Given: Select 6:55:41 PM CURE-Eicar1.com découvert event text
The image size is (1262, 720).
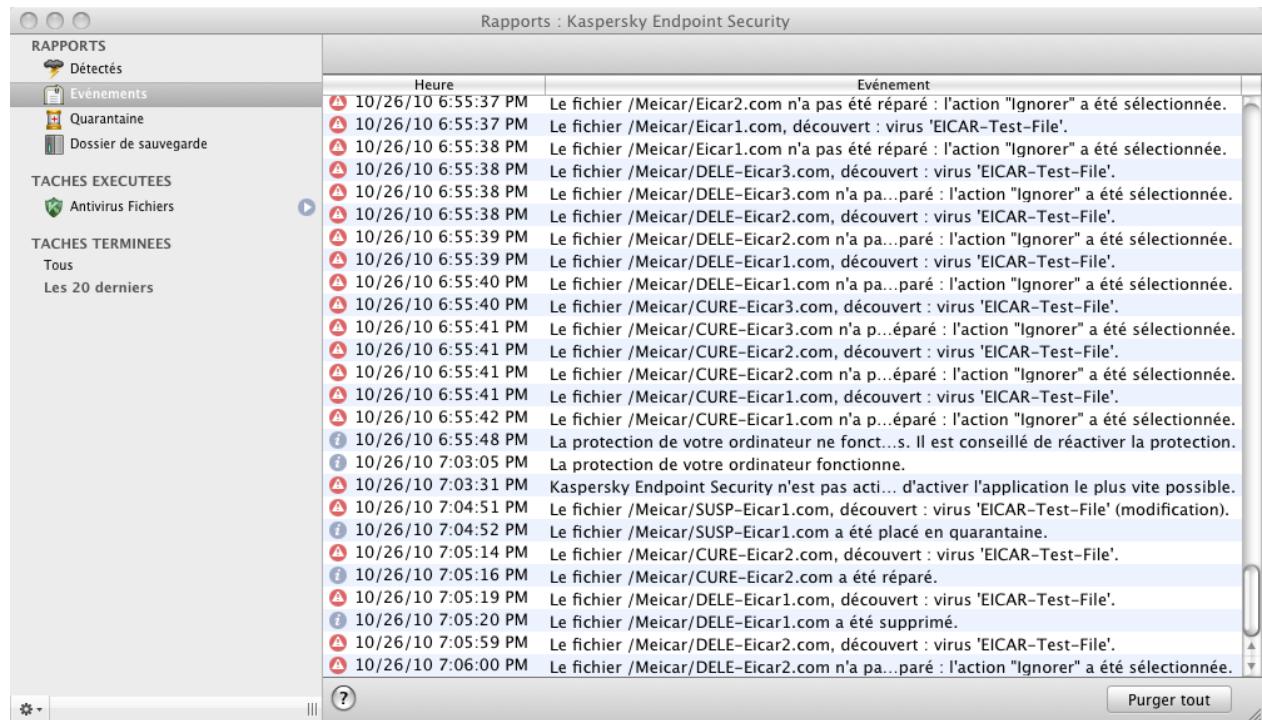Looking at the screenshot, I should [x=833, y=396].
